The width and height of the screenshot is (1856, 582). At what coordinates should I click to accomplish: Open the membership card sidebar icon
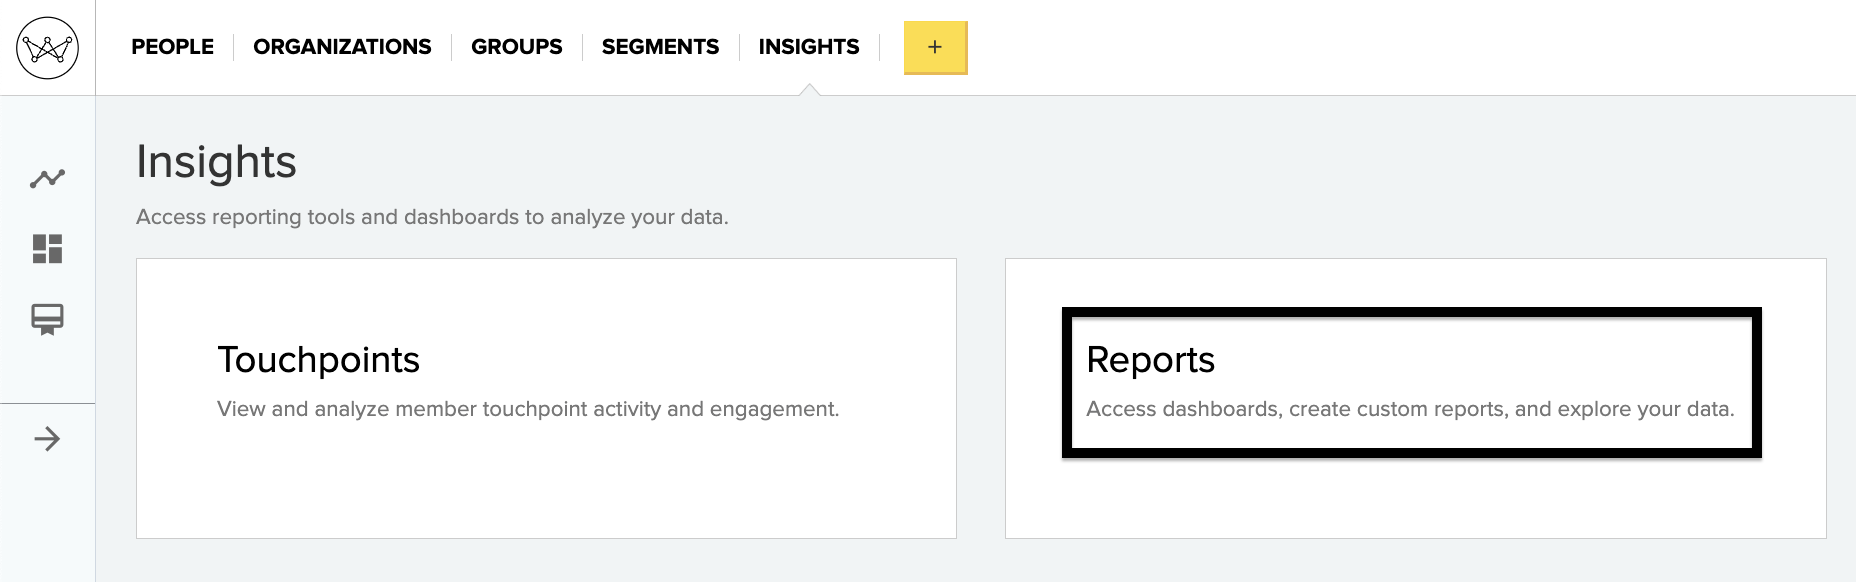(47, 319)
